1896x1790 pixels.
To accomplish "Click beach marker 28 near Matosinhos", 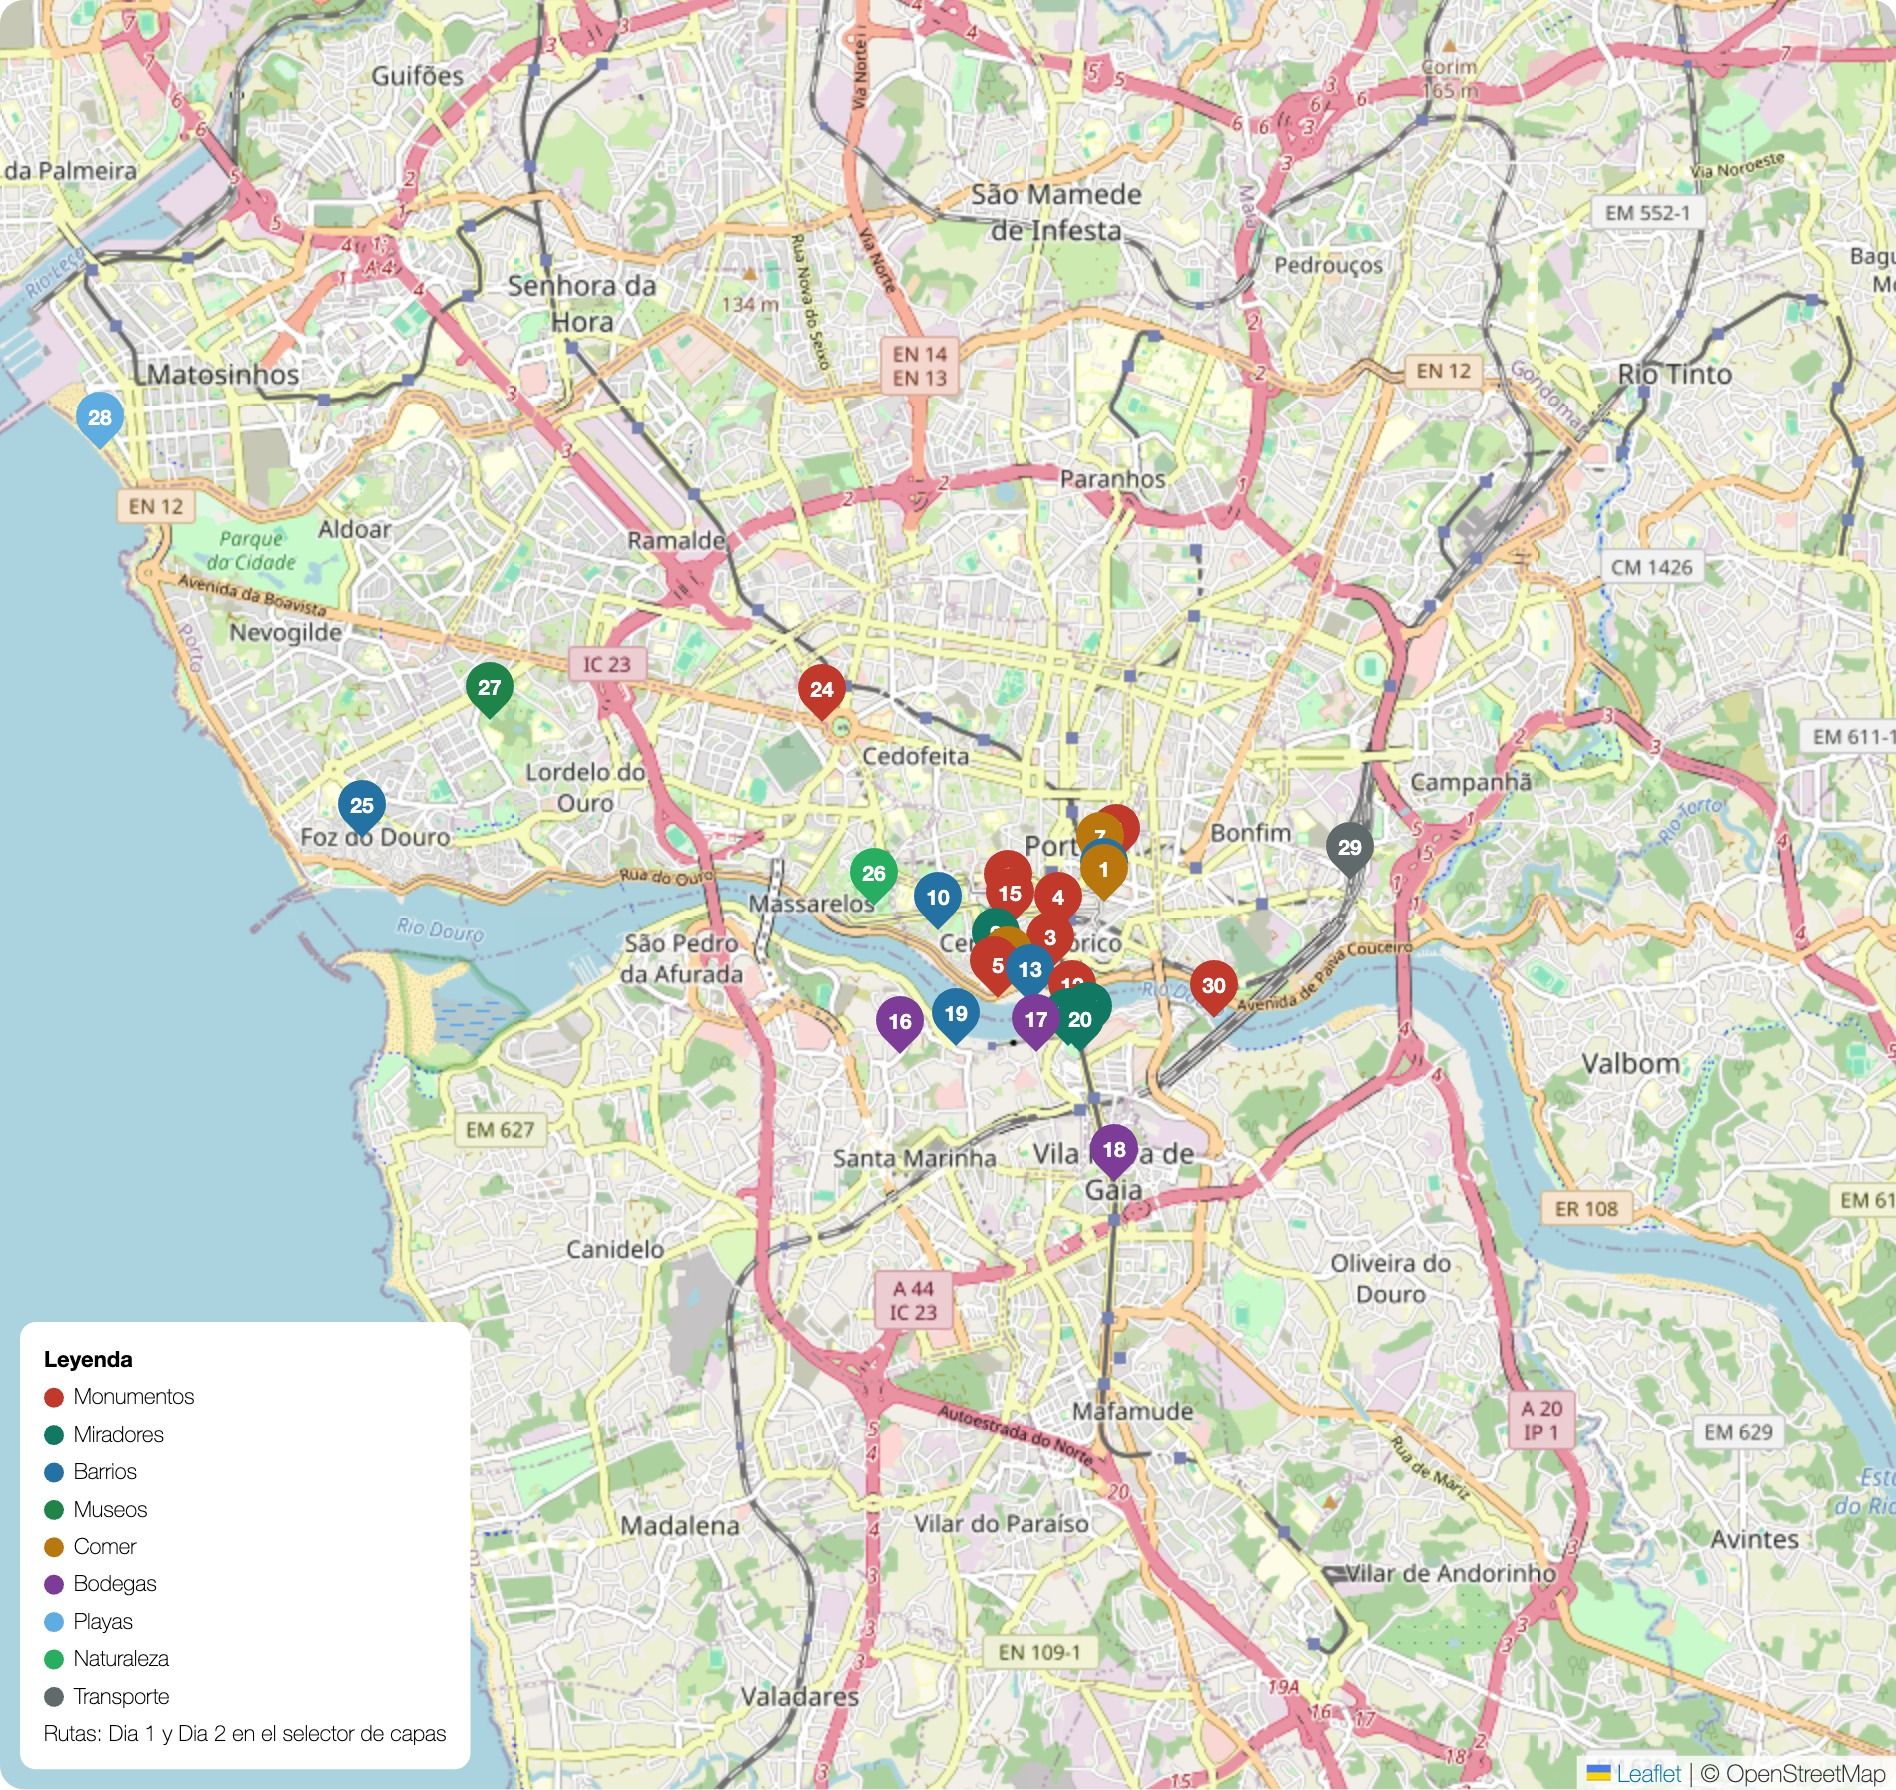I will [100, 418].
